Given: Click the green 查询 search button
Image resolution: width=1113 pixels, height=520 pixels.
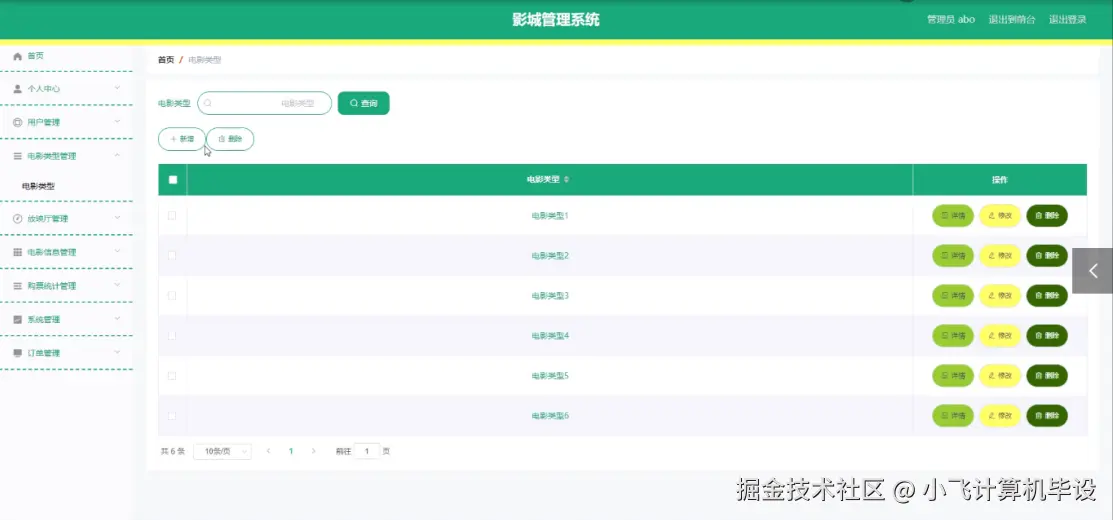Looking at the screenshot, I should (x=363, y=104).
